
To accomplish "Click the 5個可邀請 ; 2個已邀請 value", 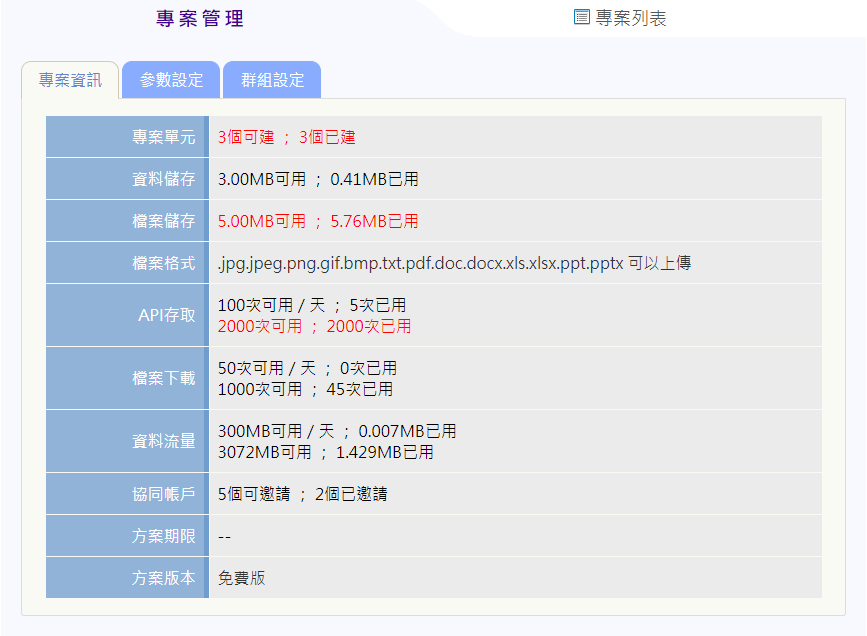I will tap(302, 493).
